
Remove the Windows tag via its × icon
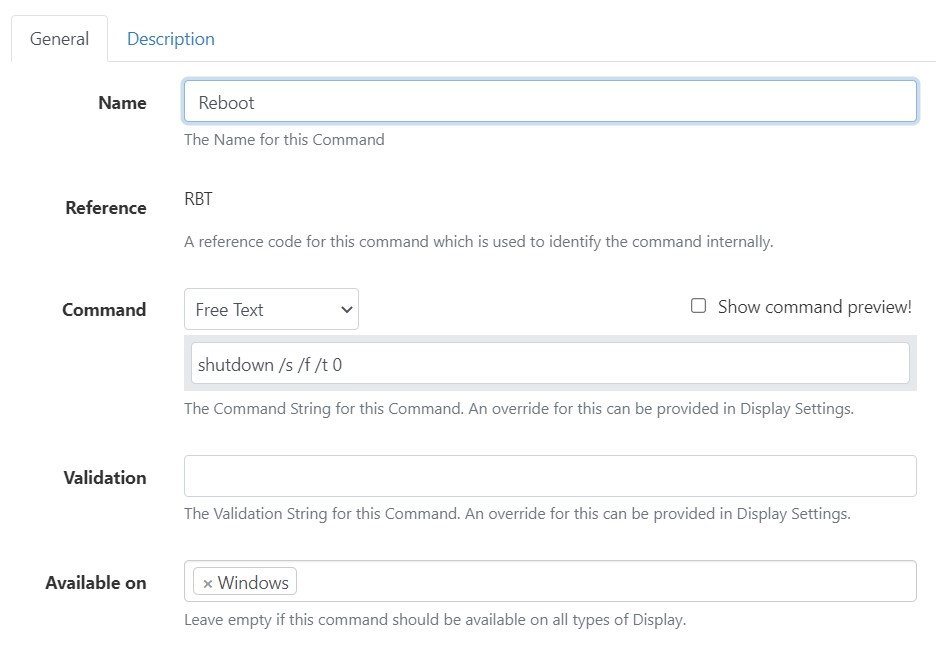pyautogui.click(x=207, y=583)
